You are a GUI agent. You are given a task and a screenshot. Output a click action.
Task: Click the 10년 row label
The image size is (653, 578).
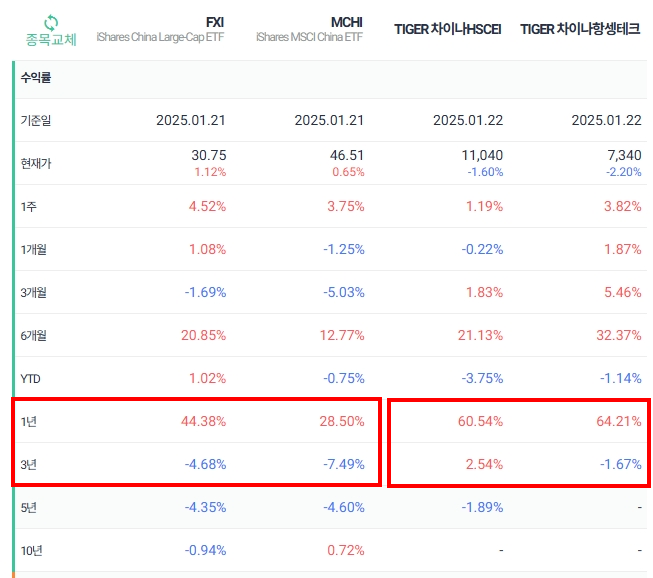(32, 551)
